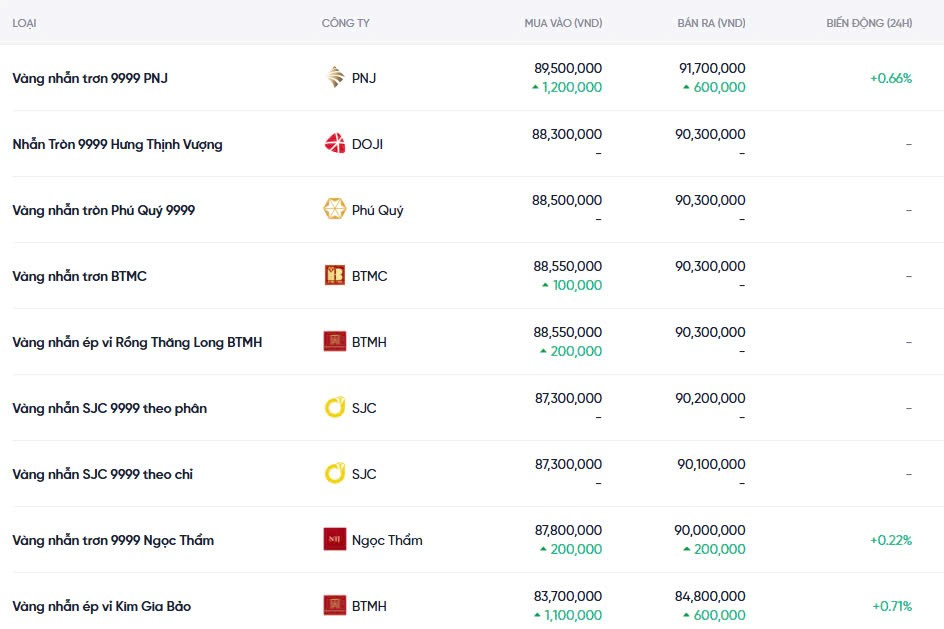Select 'Vàng nhẫn tròn Phú Quý 9999' row title
The width and height of the screenshot is (944, 629).
pos(103,210)
